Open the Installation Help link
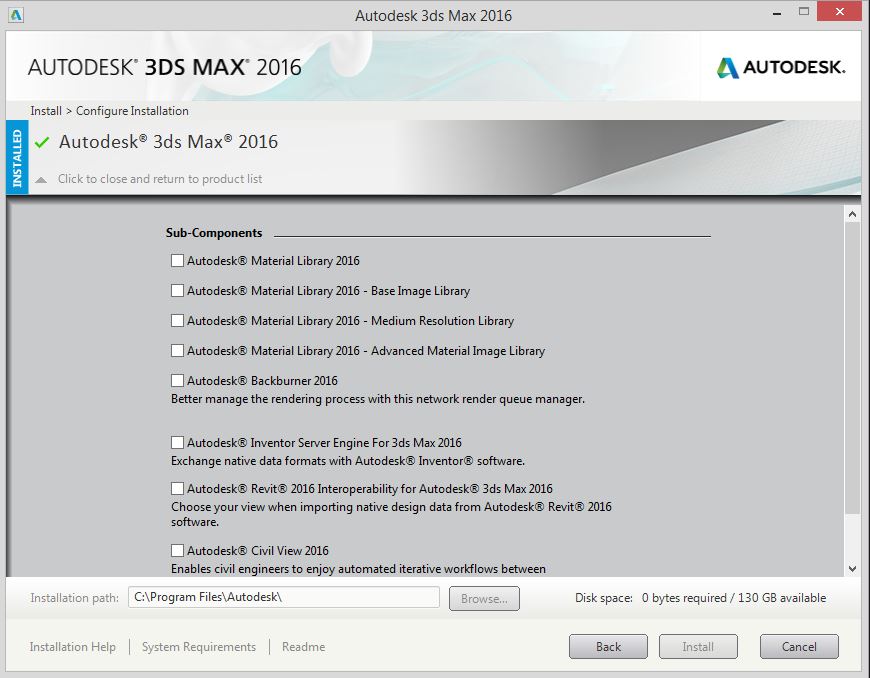 pos(73,647)
